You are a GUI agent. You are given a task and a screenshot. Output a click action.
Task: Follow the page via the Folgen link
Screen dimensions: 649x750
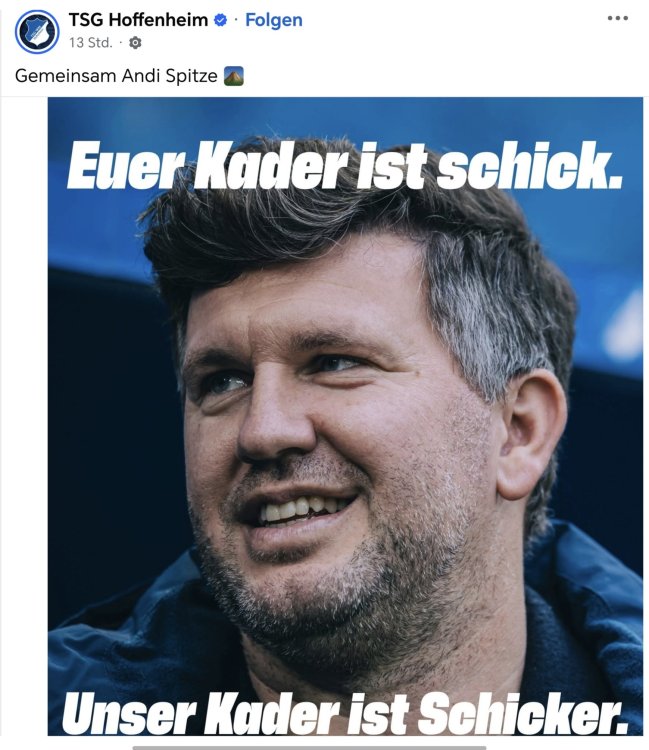(x=274, y=20)
